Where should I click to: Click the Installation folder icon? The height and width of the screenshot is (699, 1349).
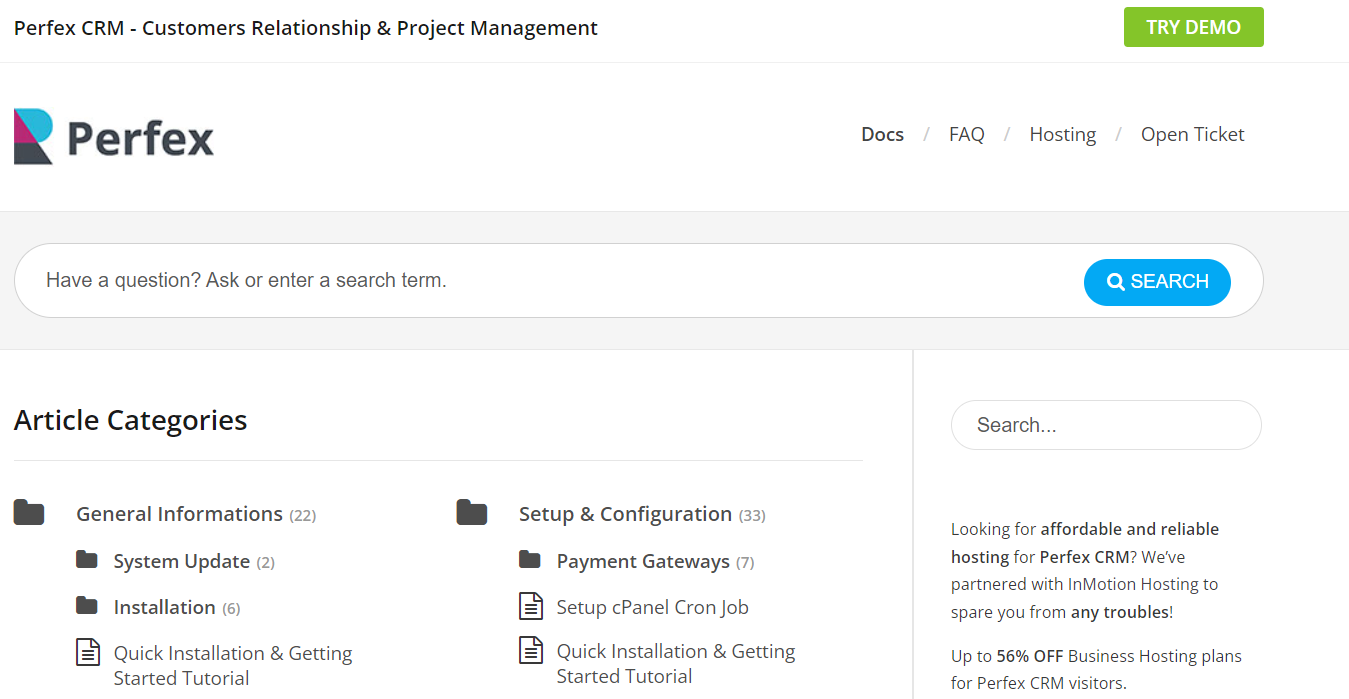pos(87,606)
